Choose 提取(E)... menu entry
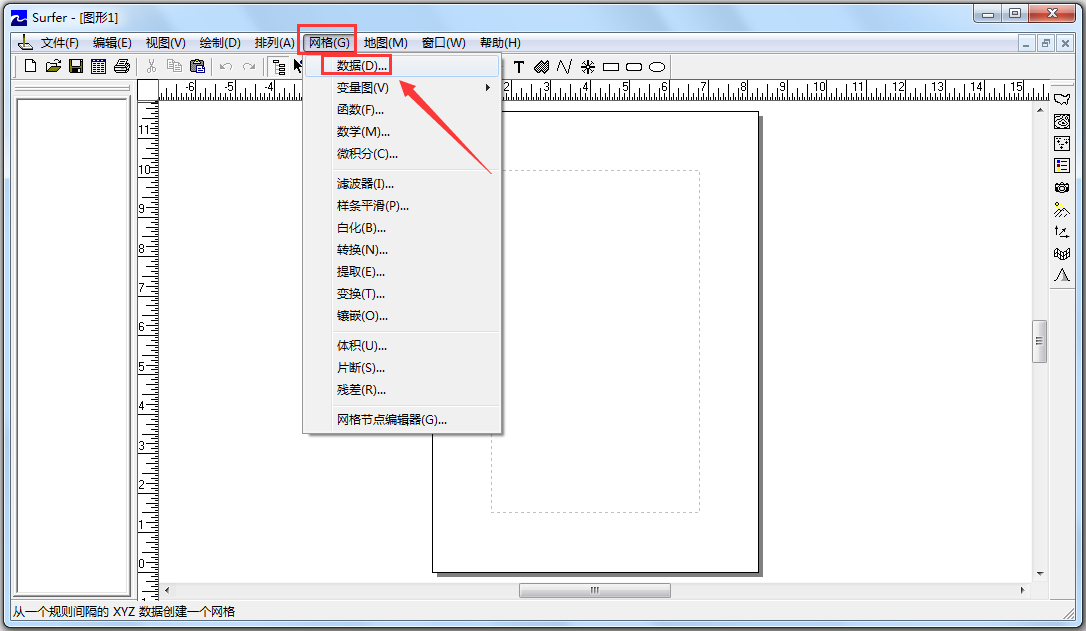Screen dimensions: 1086x631 click(402, 272)
